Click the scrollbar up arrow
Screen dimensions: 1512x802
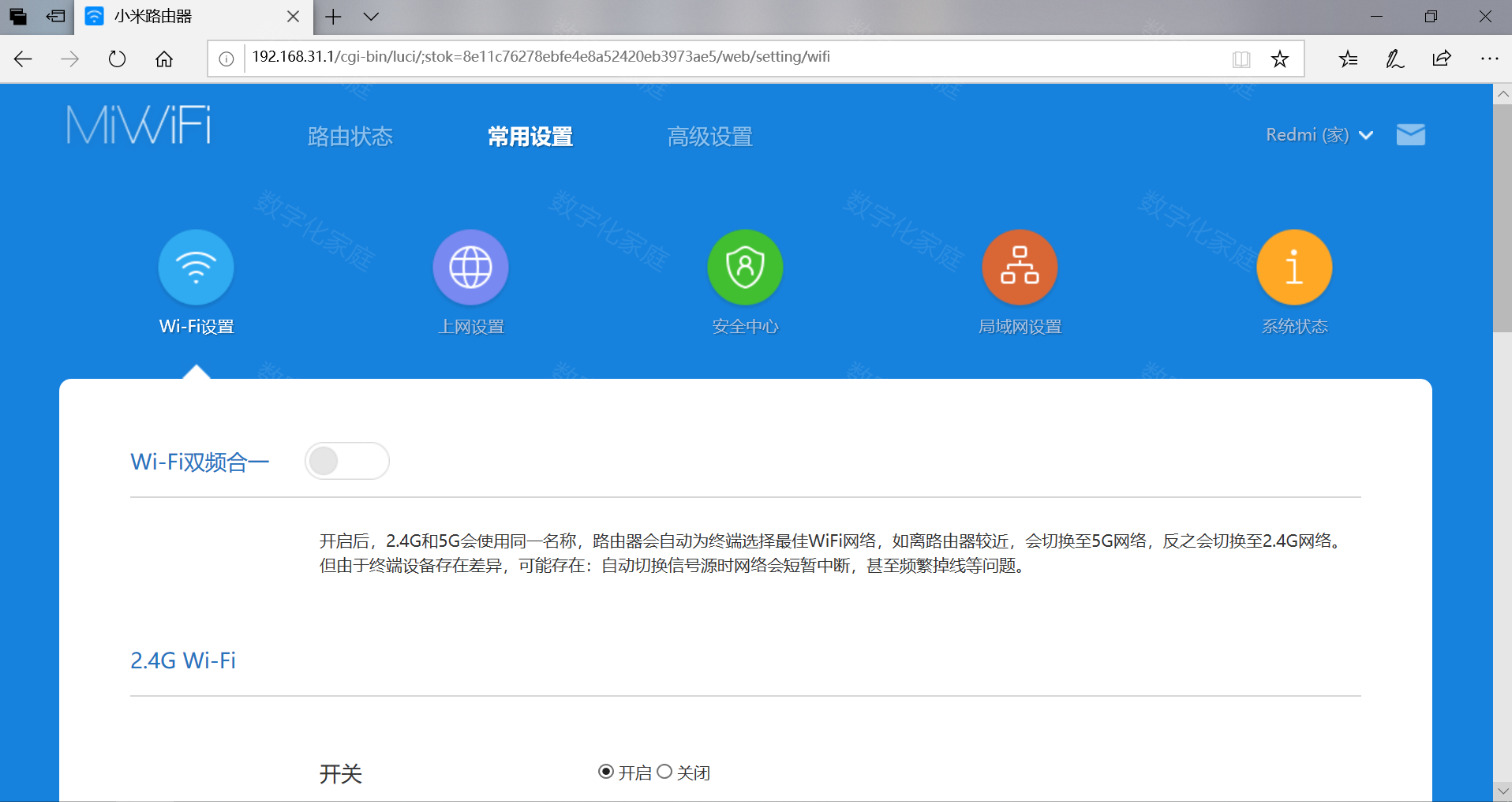pos(1502,93)
